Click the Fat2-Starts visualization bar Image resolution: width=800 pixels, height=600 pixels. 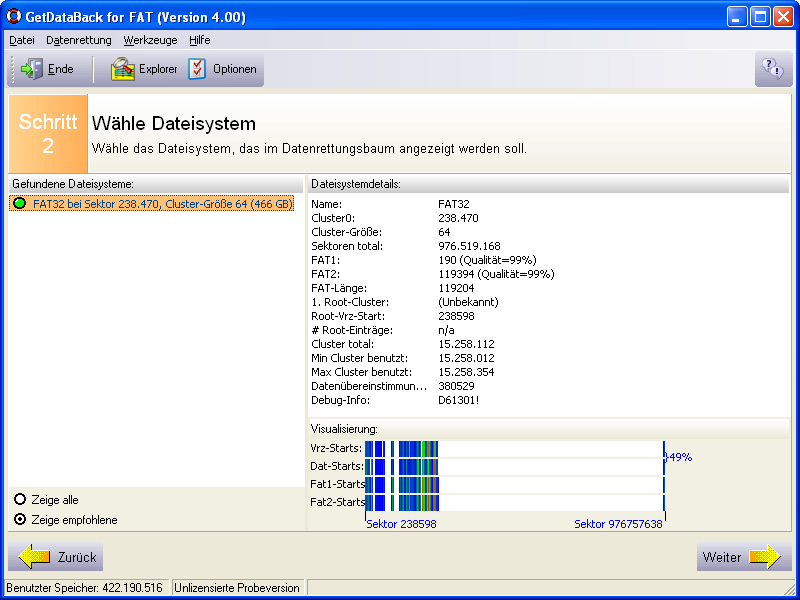514,503
